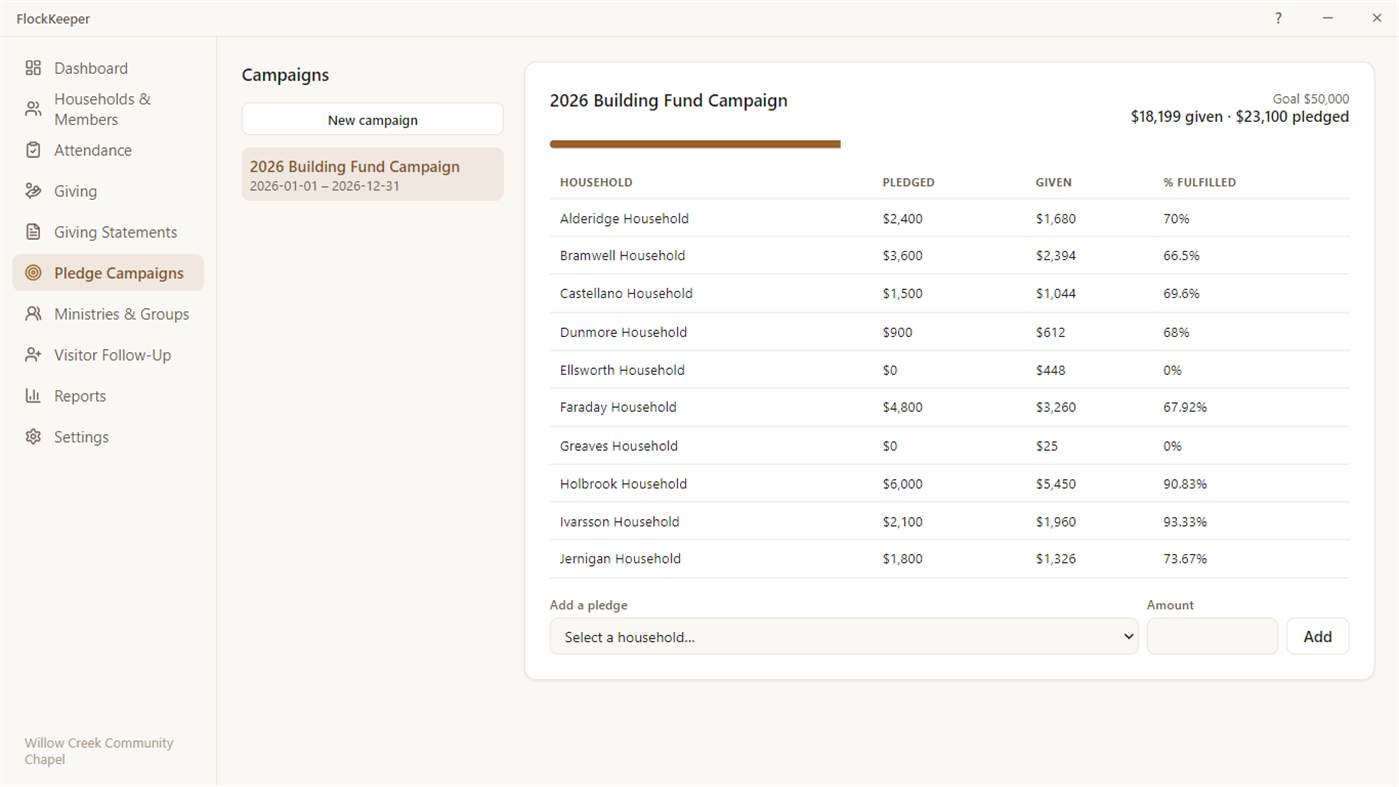Select Bramwell Household in the table

(622, 256)
